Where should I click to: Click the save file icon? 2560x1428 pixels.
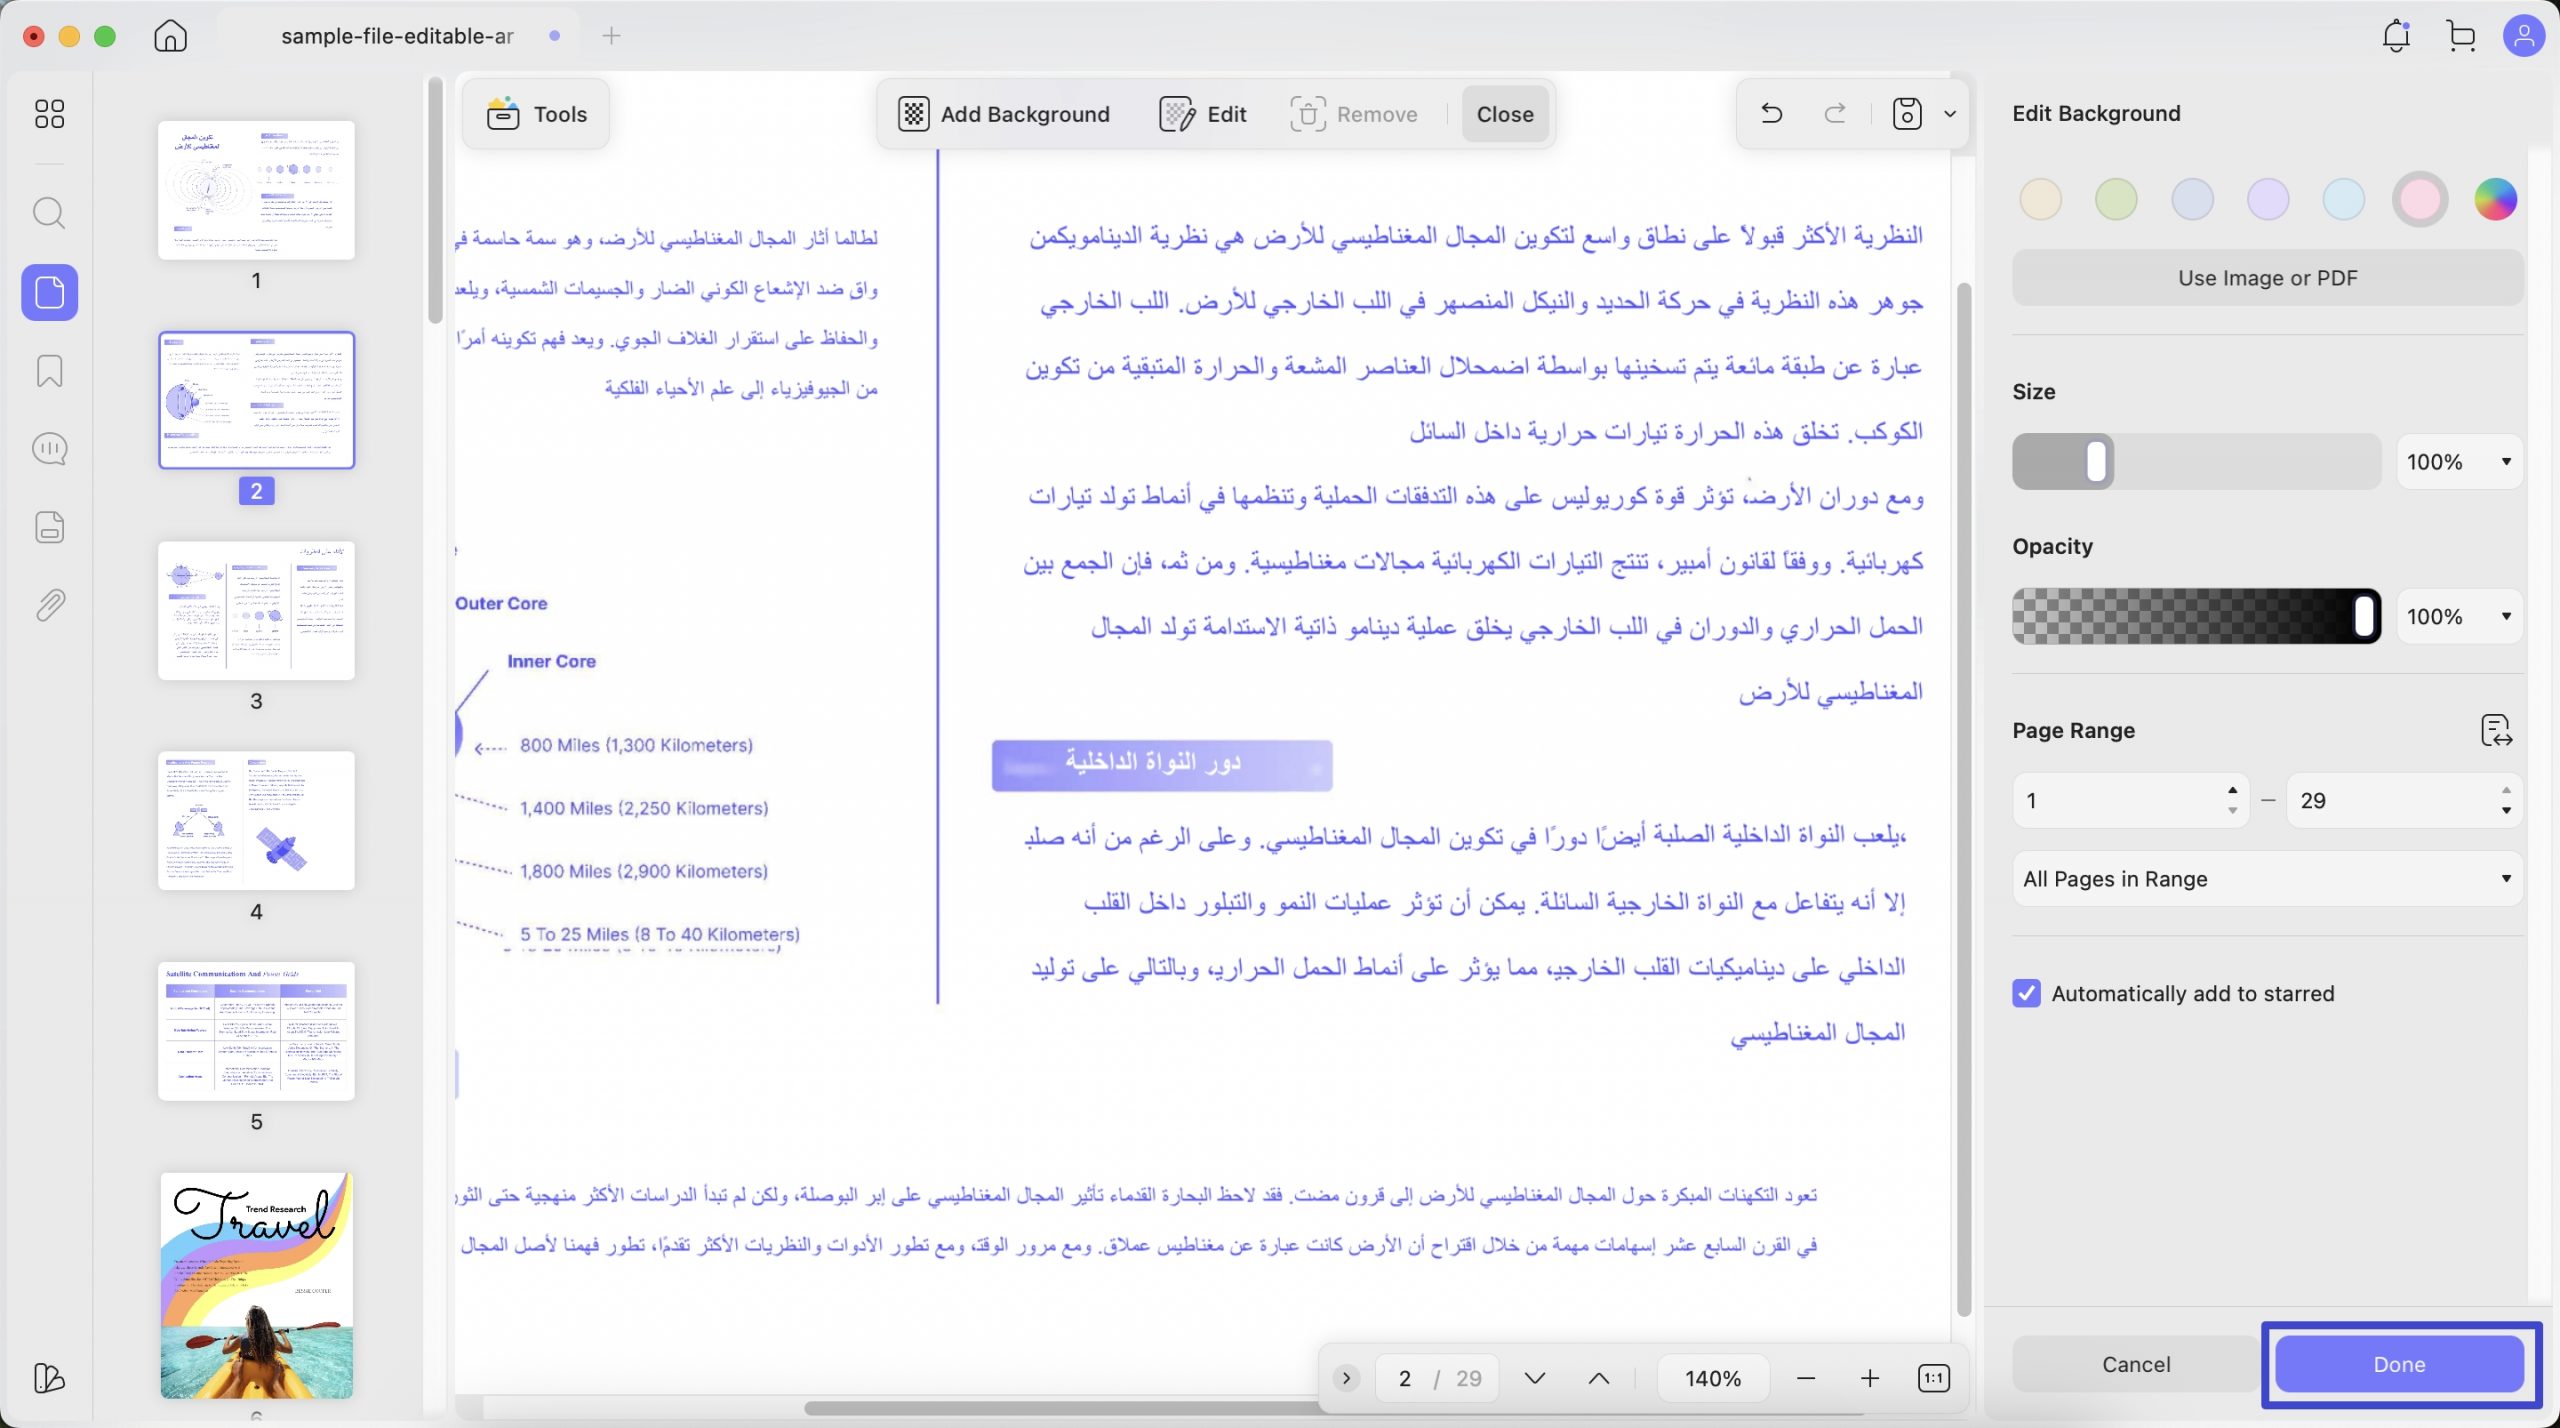(x=1907, y=114)
